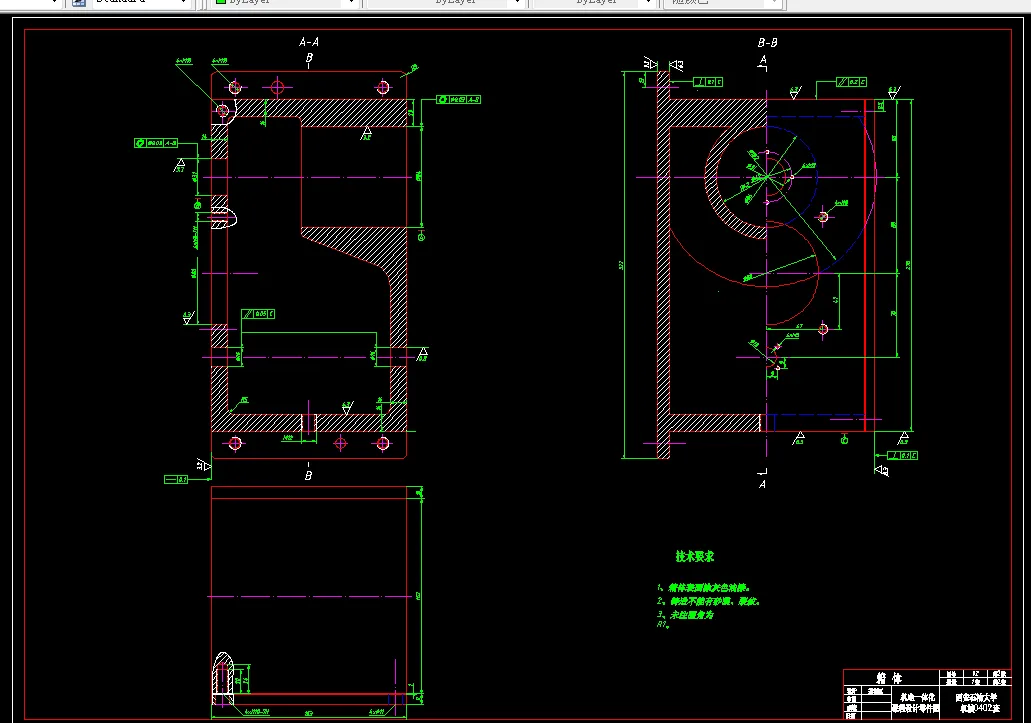The height and width of the screenshot is (723, 1031).
Task: Click the 课程设计零件图 text in title block
Action: [x=915, y=708]
